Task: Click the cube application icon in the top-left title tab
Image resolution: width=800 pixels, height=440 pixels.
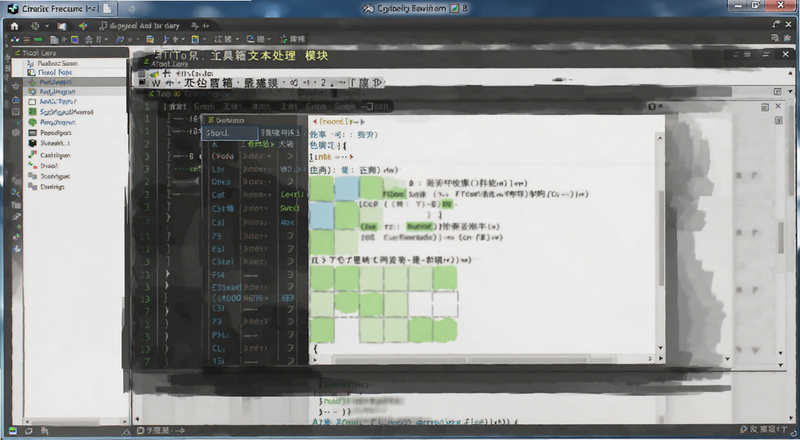Action: (12, 9)
